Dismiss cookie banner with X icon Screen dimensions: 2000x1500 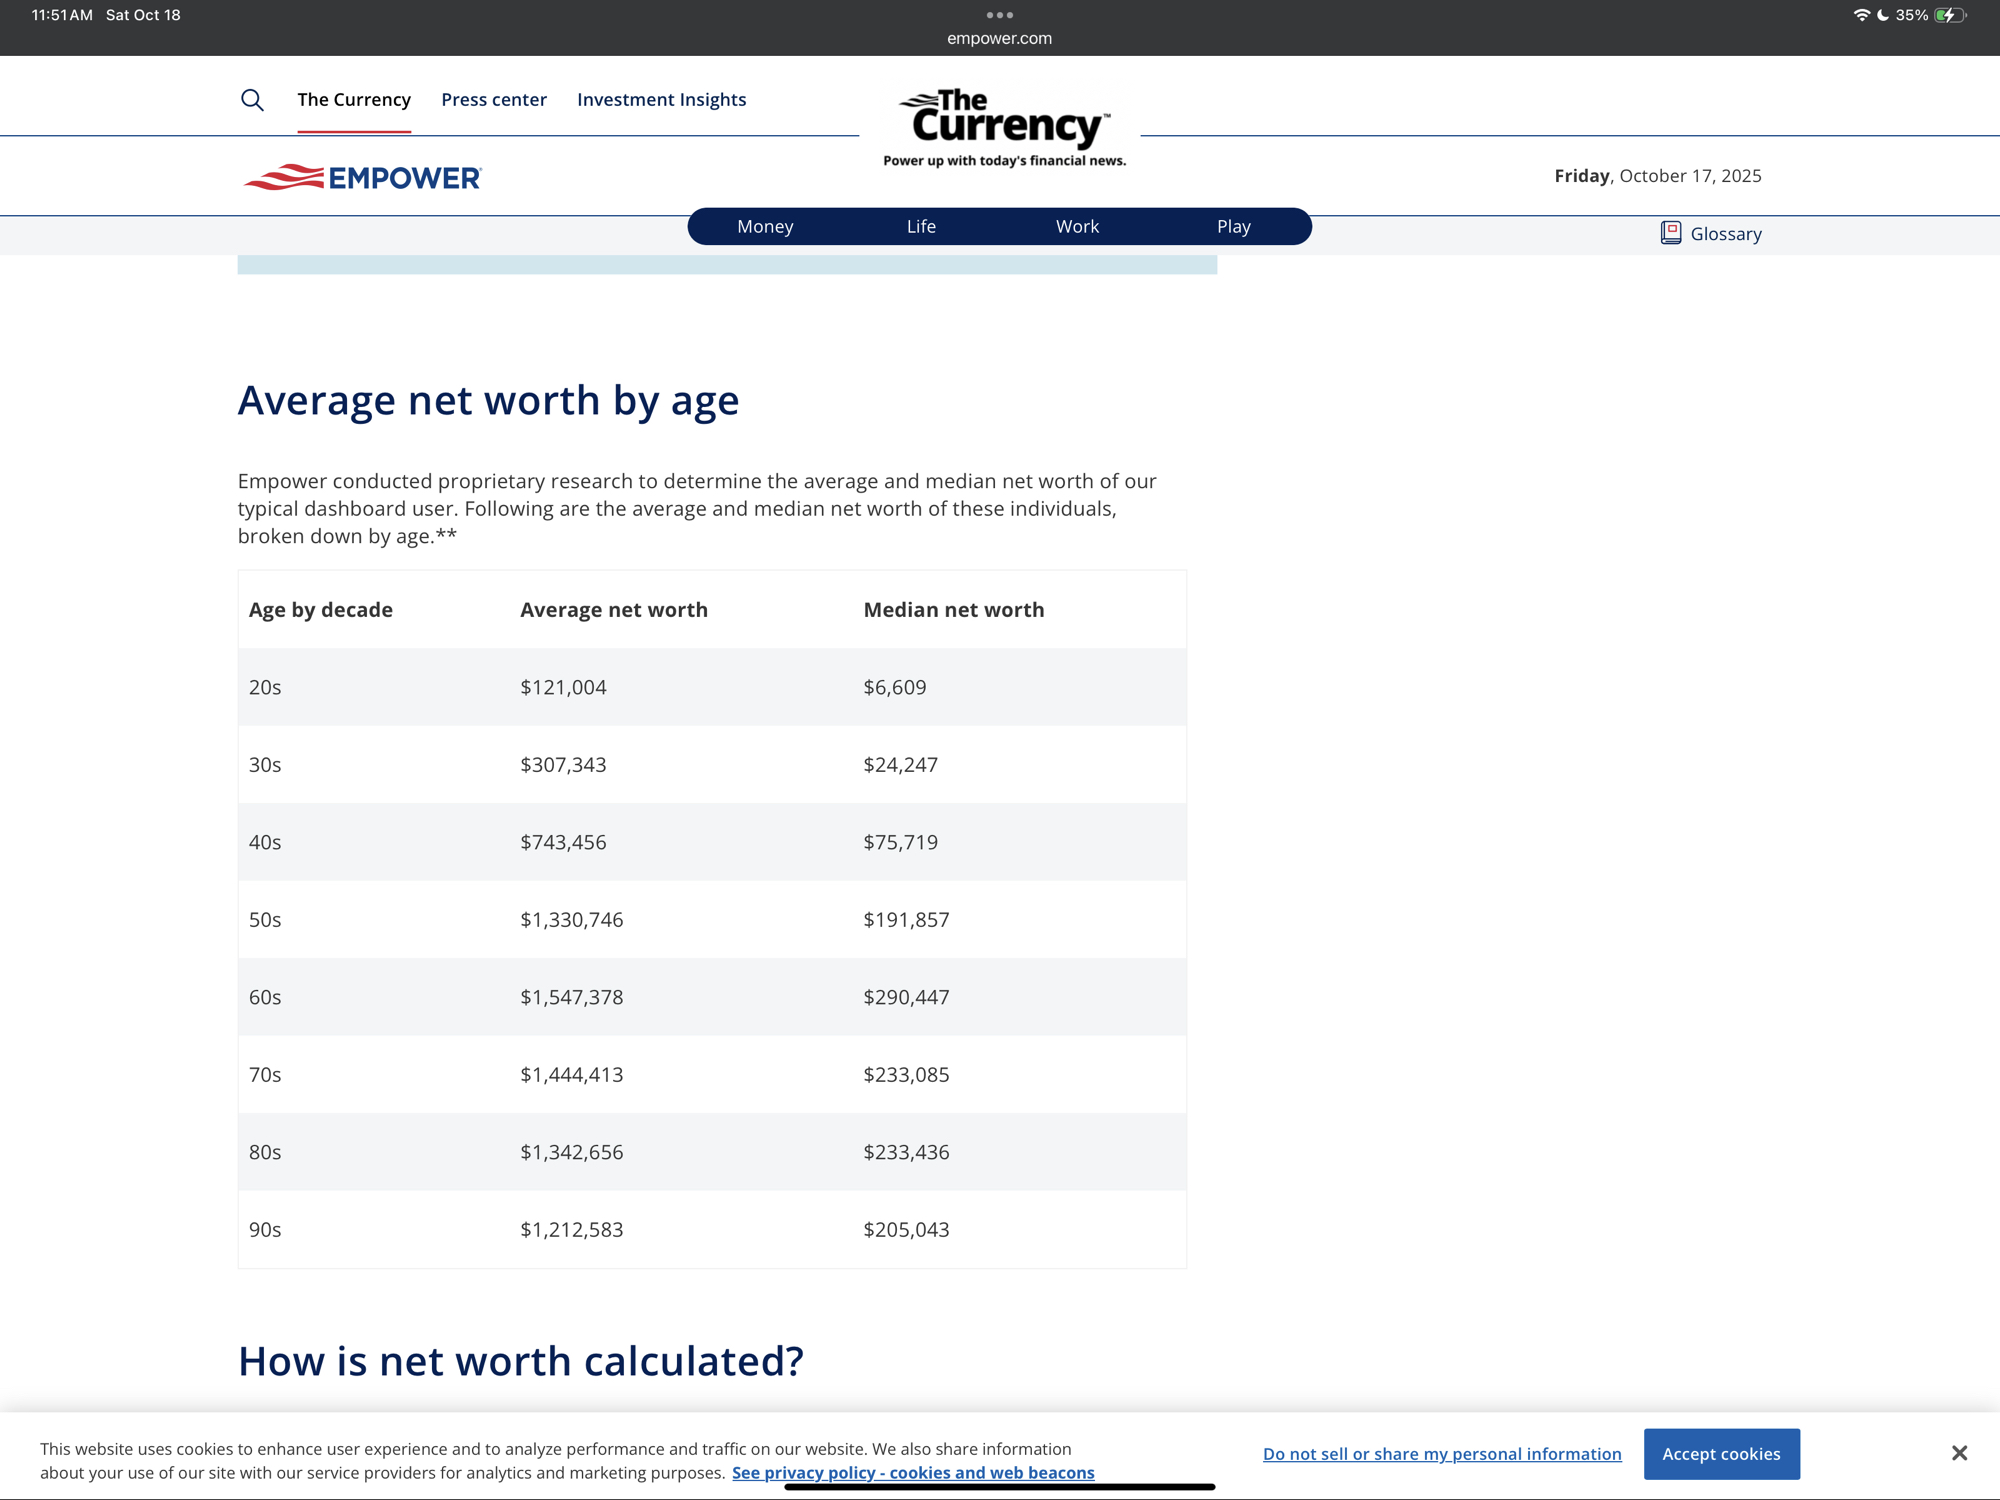pyautogui.click(x=1958, y=1453)
